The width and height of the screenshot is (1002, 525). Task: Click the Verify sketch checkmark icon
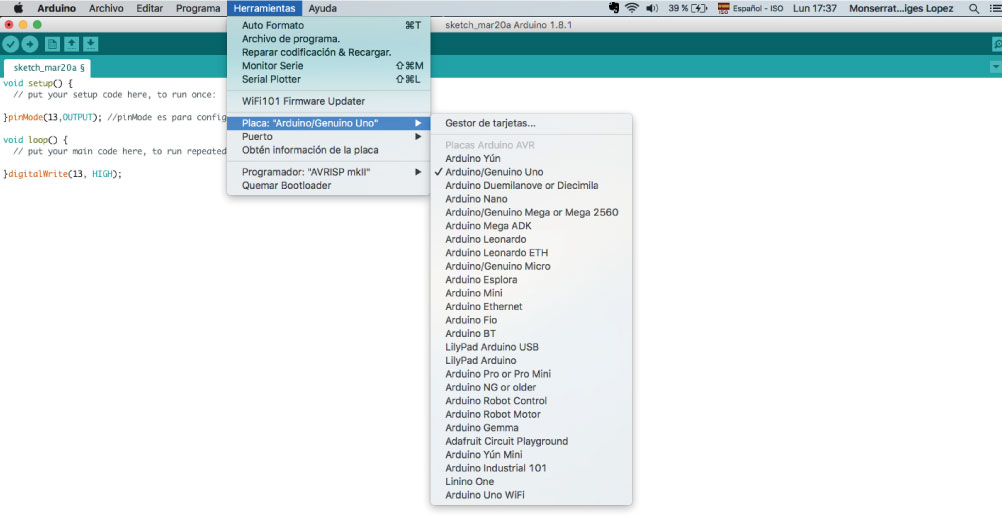pyautogui.click(x=10, y=44)
